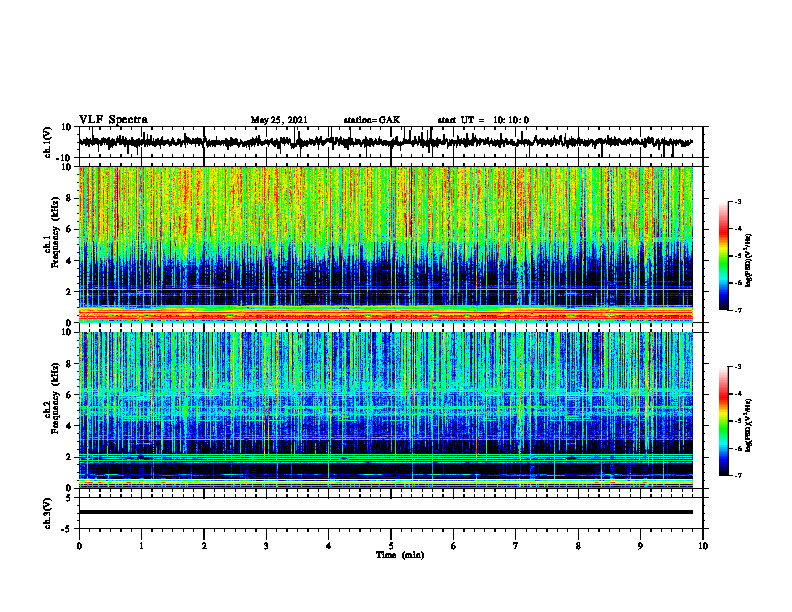The image size is (792, 612).
Task: Click the "VLF Spectra" title text
Action: (x=113, y=119)
